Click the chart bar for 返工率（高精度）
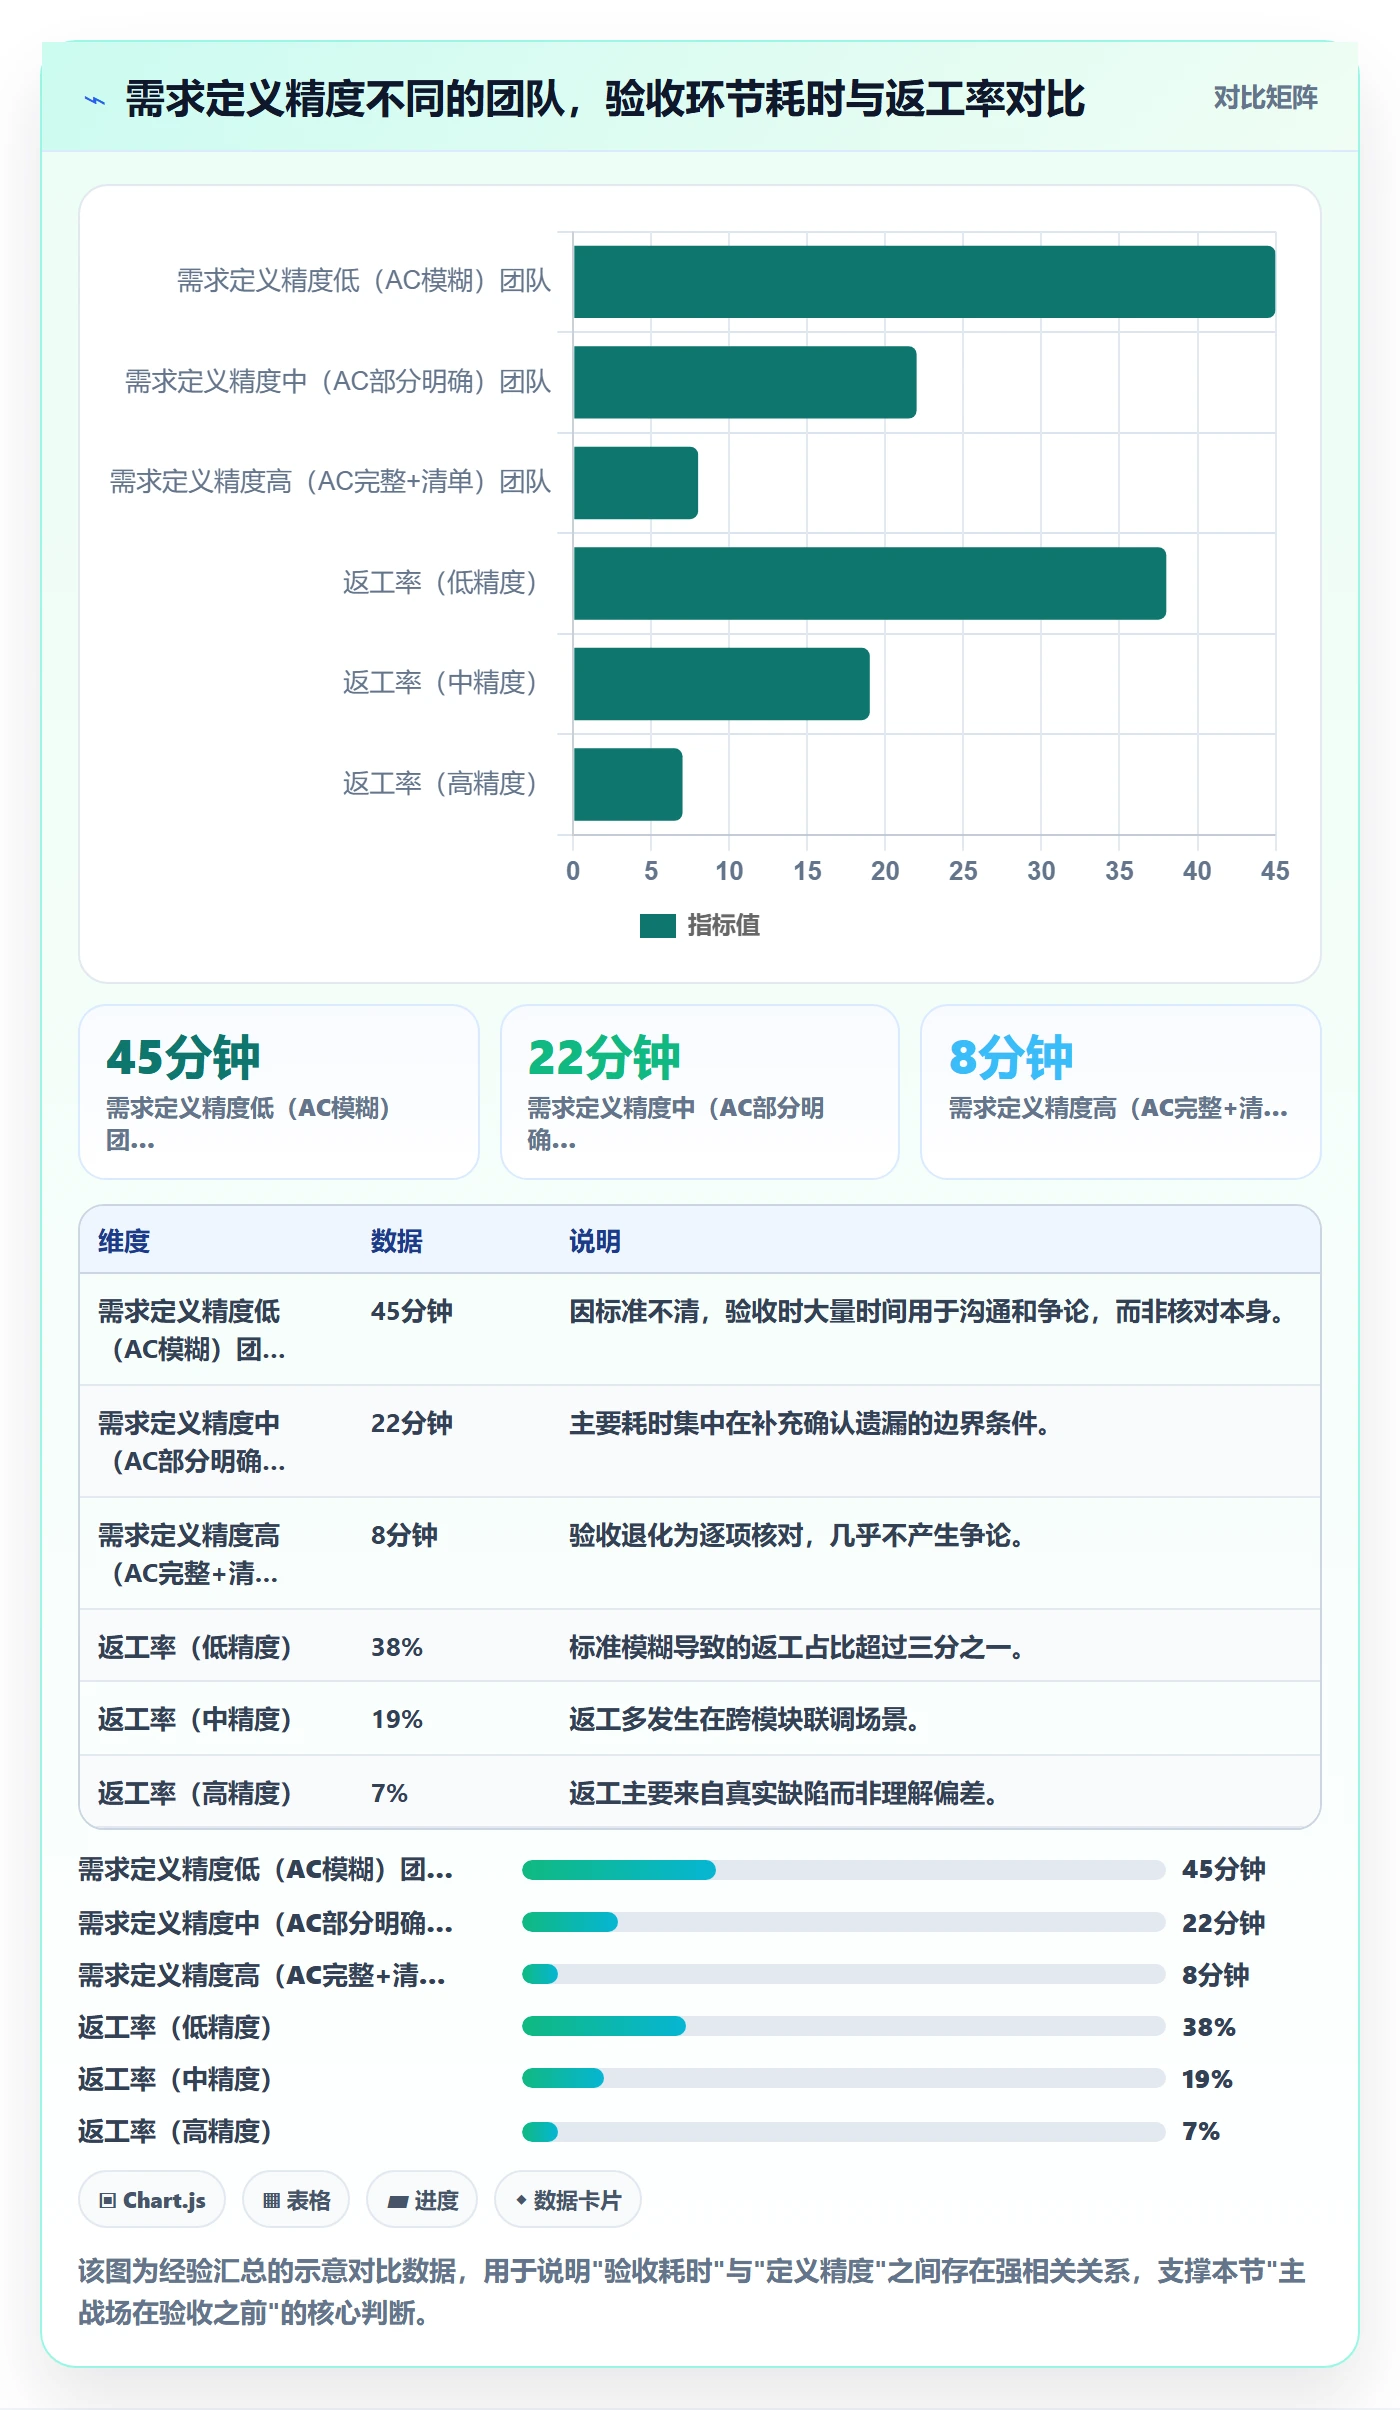 click(628, 784)
